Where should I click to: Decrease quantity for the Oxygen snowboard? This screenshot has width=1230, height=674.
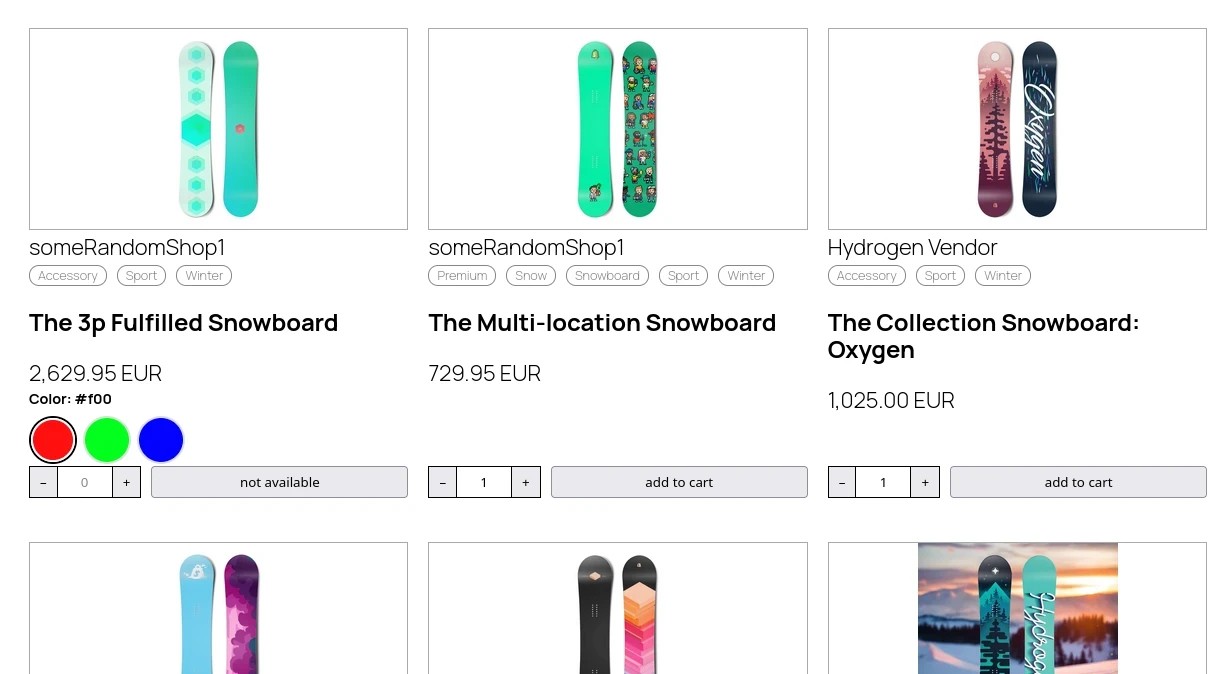(841, 482)
